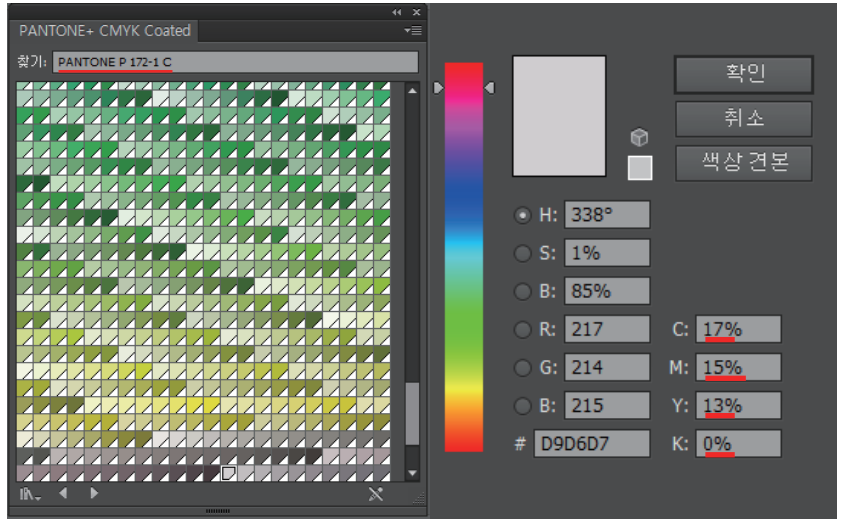Click the panel bottom resize grip
Image resolution: width=844 pixels, height=527 pixels.
[x=218, y=511]
